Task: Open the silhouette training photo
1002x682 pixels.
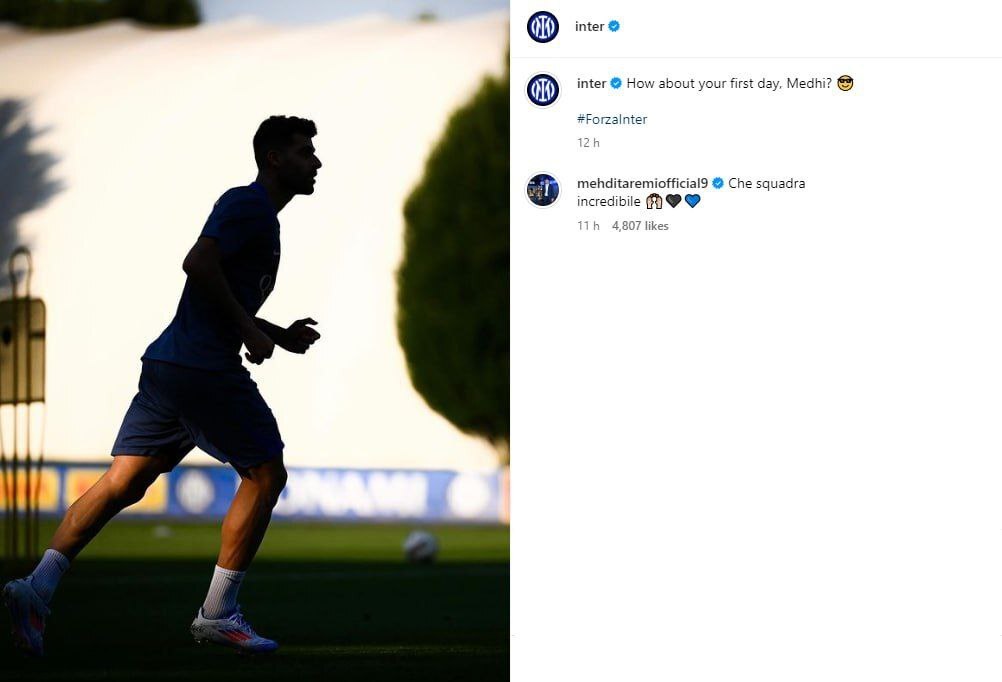Action: coord(254,341)
